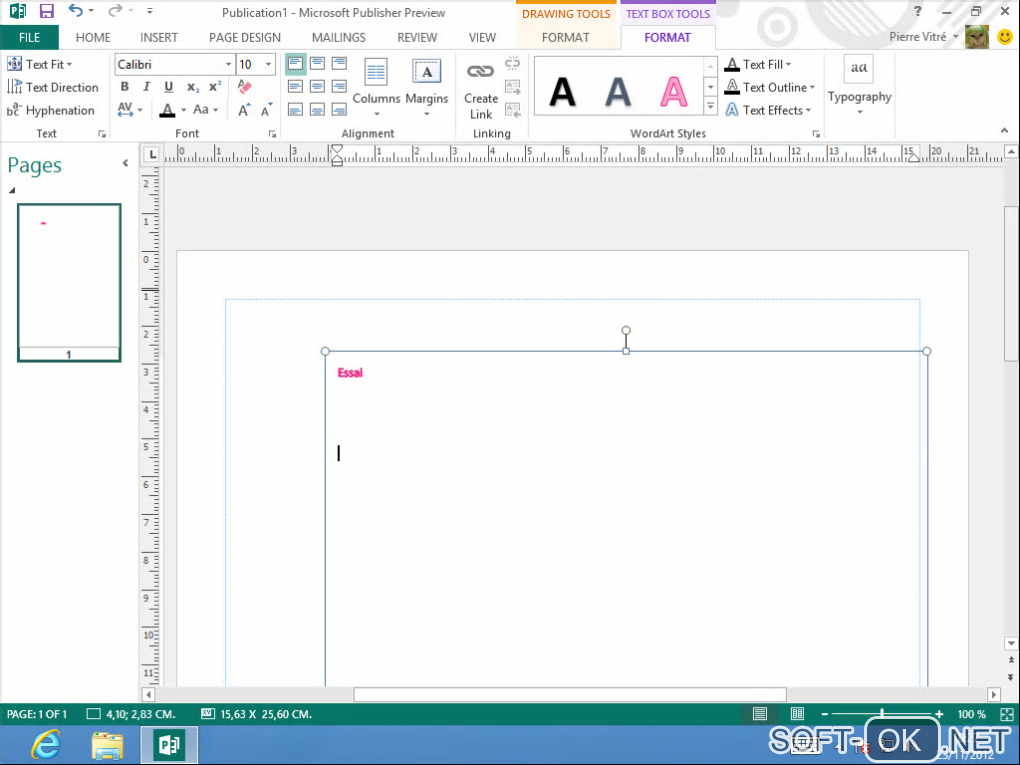Open the FILE tab
Viewport: 1020px width, 765px height.
tap(29, 38)
